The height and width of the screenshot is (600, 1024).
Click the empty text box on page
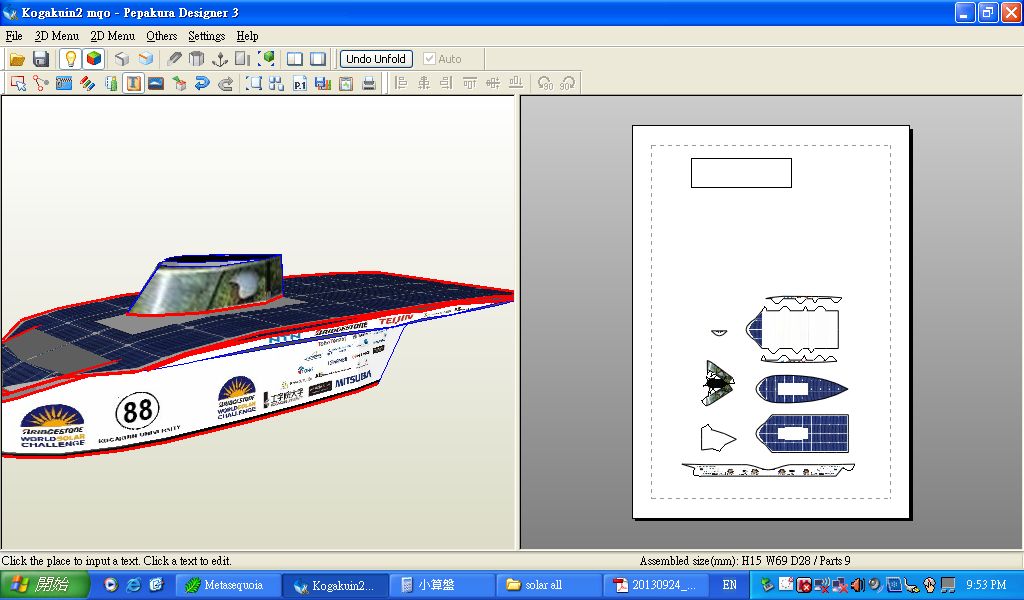coord(741,173)
